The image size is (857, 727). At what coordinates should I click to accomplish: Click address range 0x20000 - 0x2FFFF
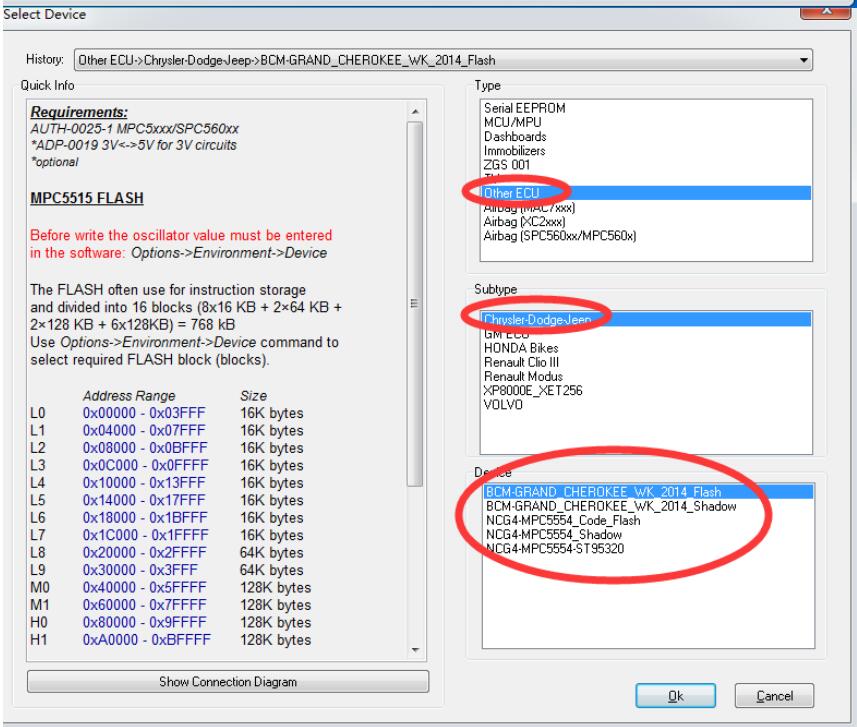tap(145, 553)
